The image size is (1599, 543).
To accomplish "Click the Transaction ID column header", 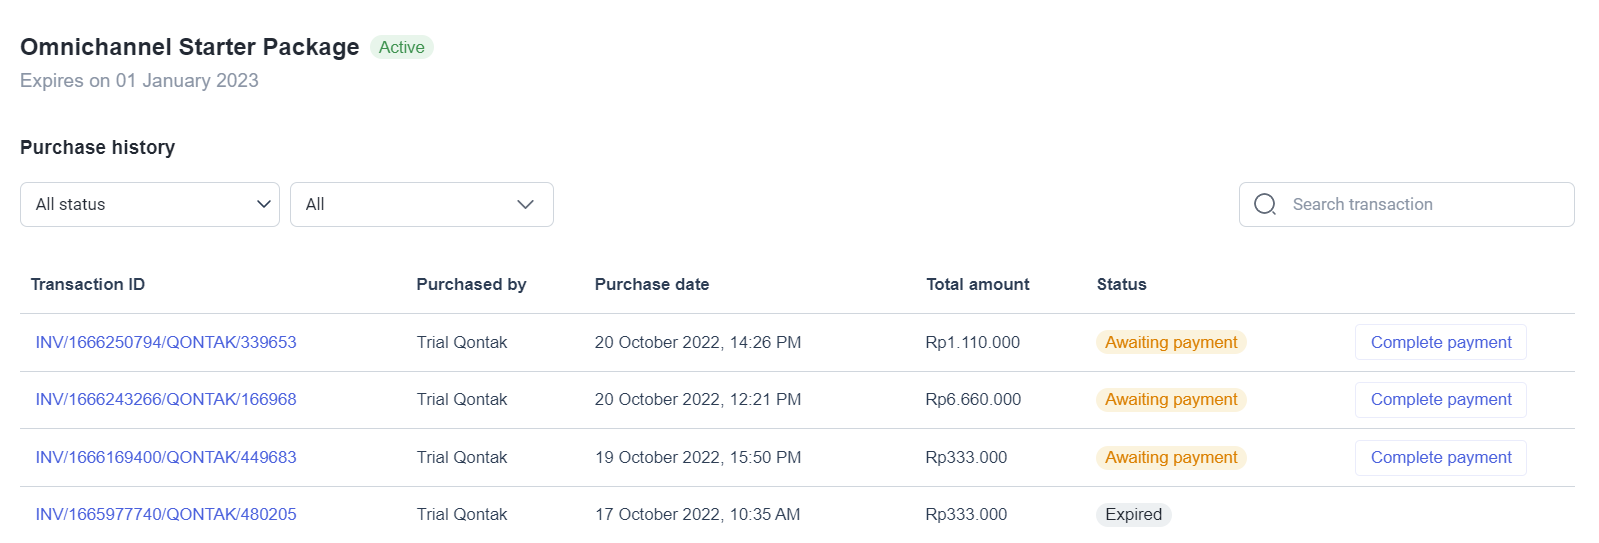I will pos(88,284).
